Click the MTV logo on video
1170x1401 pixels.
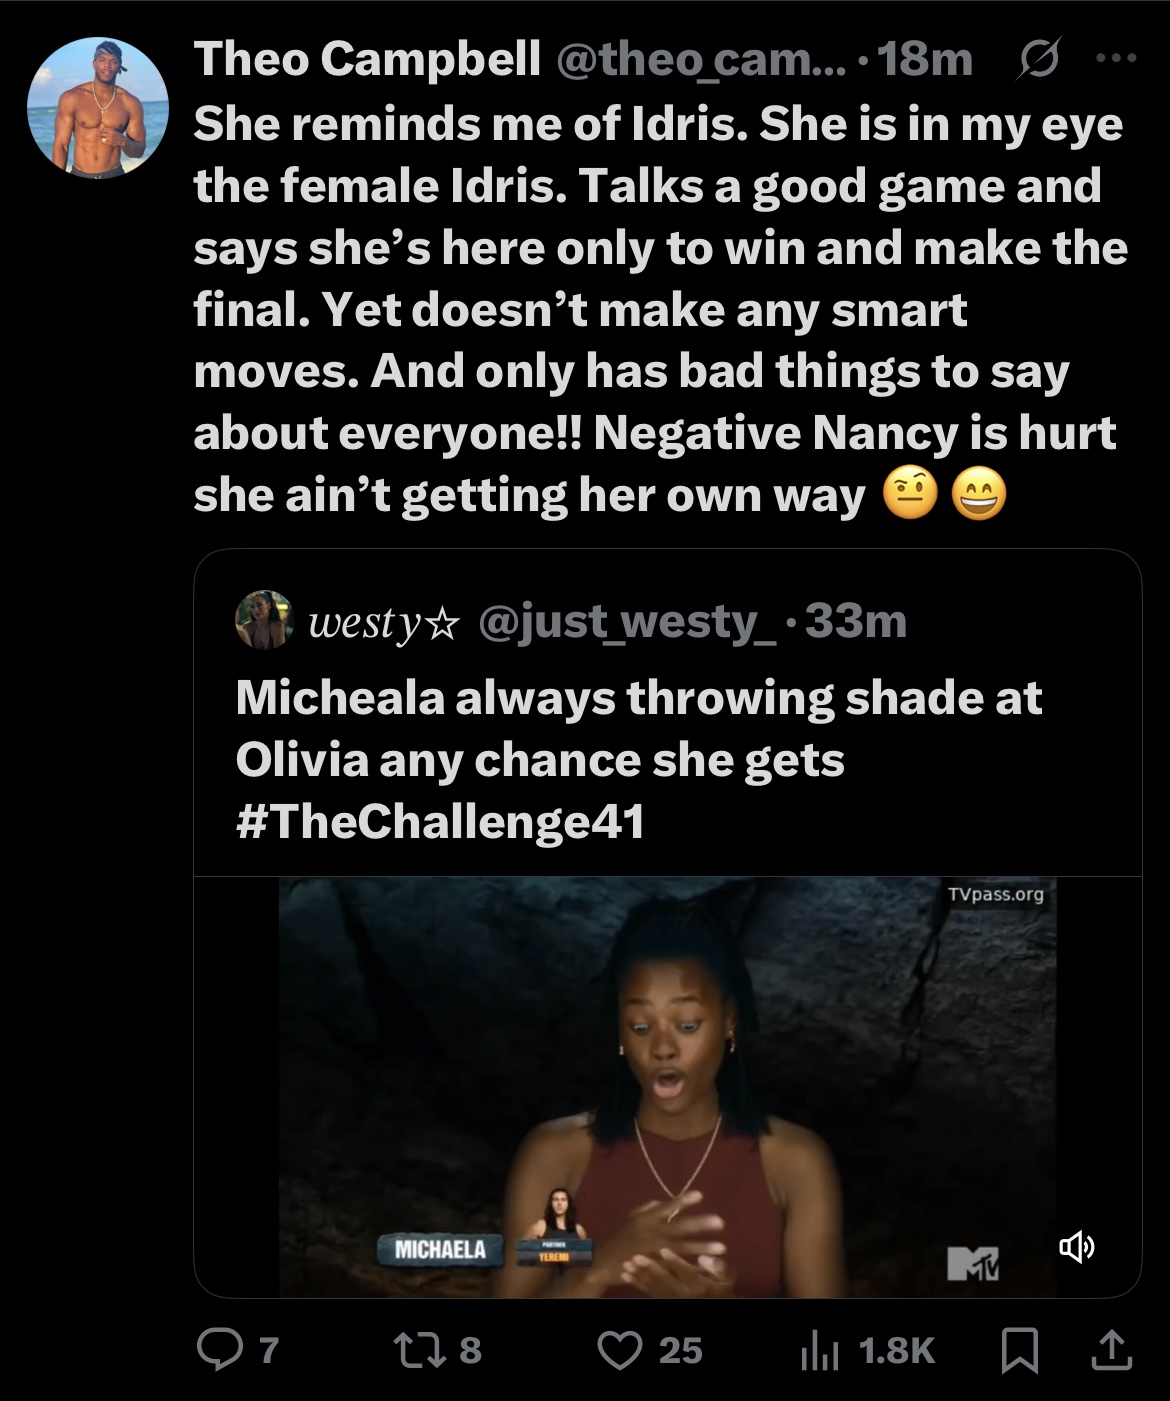click(973, 1263)
